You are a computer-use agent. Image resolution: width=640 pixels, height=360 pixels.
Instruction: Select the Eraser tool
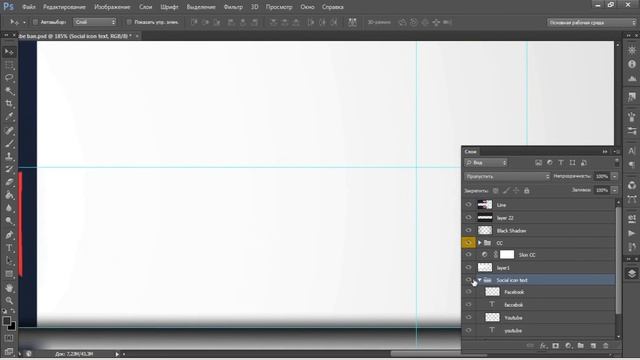9,182
